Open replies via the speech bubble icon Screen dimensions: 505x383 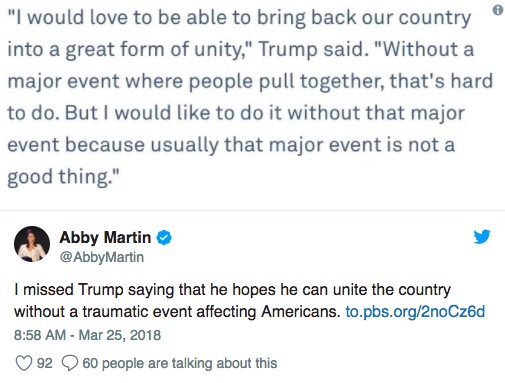tap(70, 363)
